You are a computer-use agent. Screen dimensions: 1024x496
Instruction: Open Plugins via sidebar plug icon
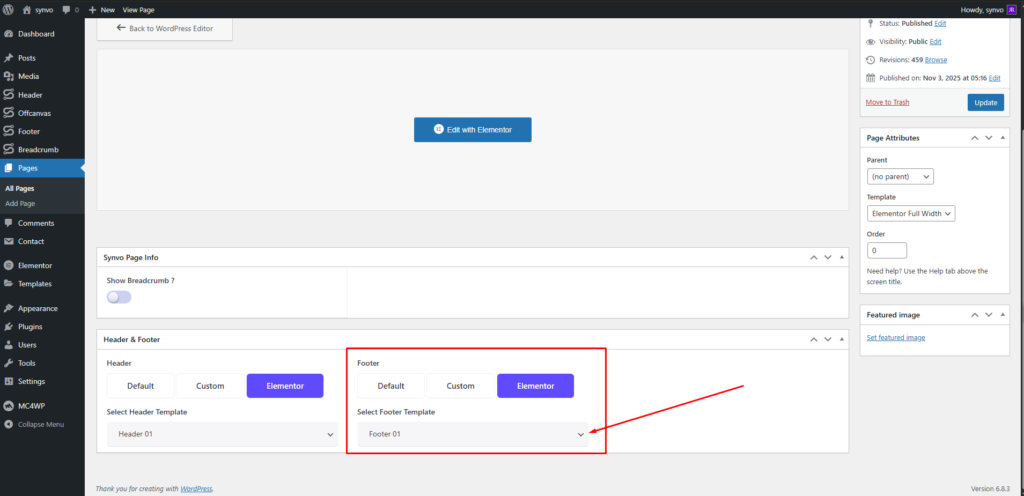coord(9,326)
